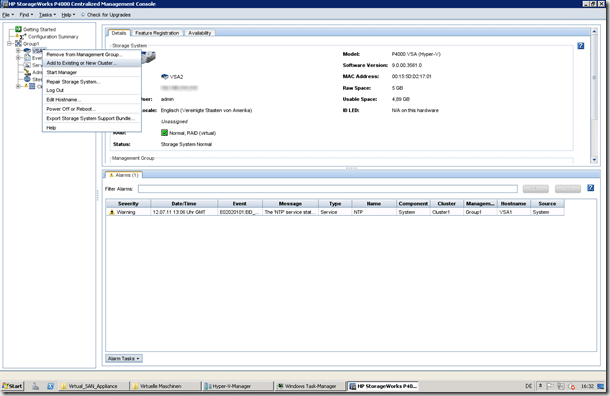Select Repair Storage System entry

point(92,82)
